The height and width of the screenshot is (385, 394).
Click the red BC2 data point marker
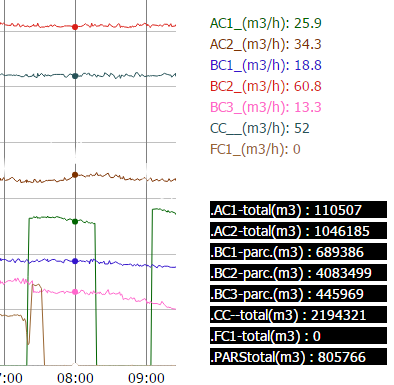pos(75,27)
